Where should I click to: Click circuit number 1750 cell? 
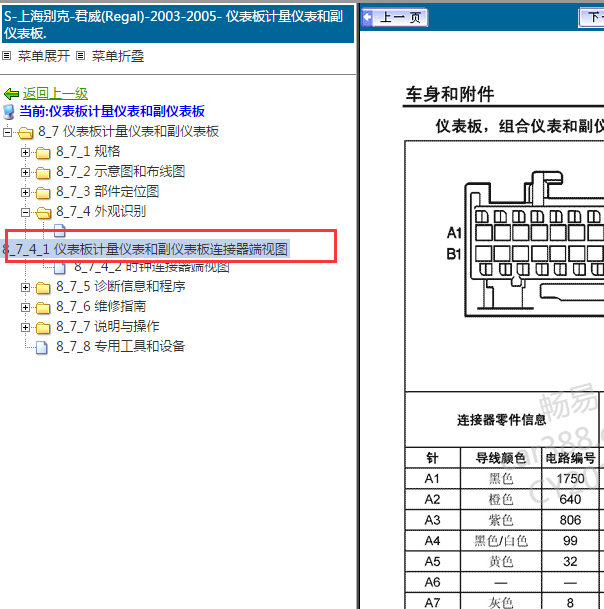570,478
